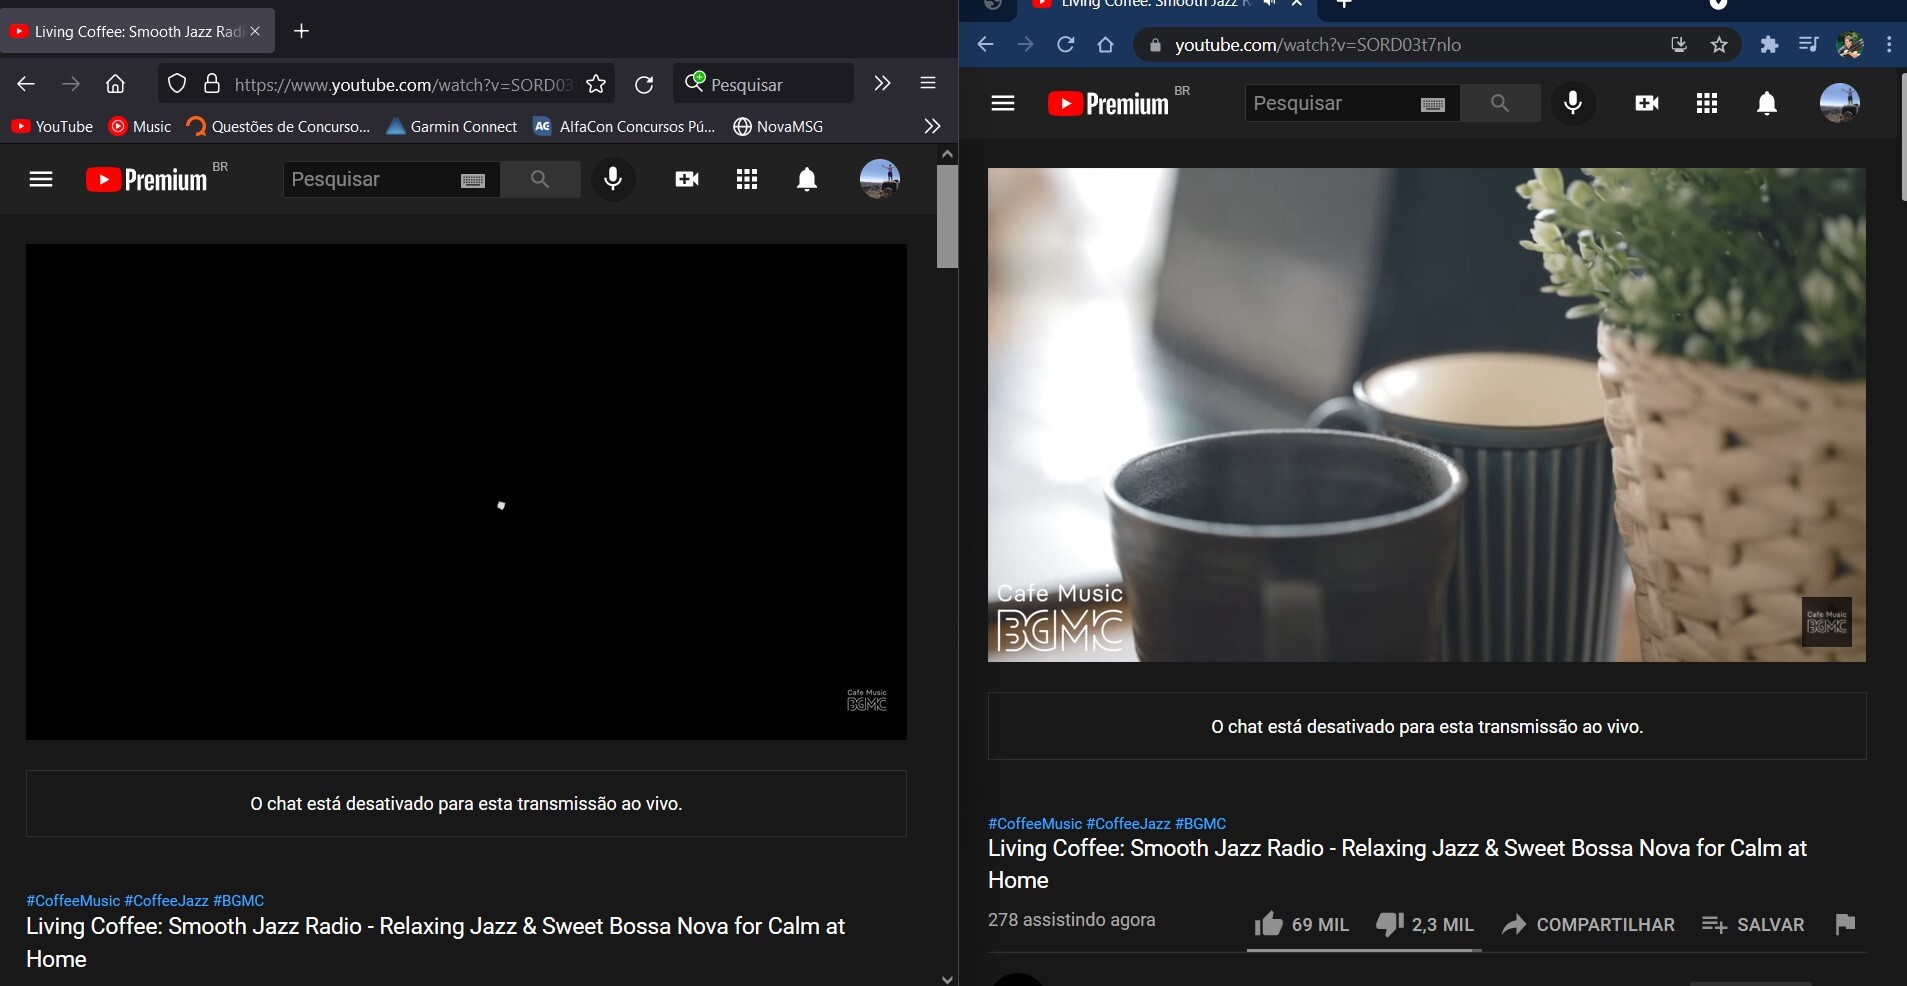Submit YouTube search in Firefox window
This screenshot has width=1907, height=986.
click(x=540, y=179)
